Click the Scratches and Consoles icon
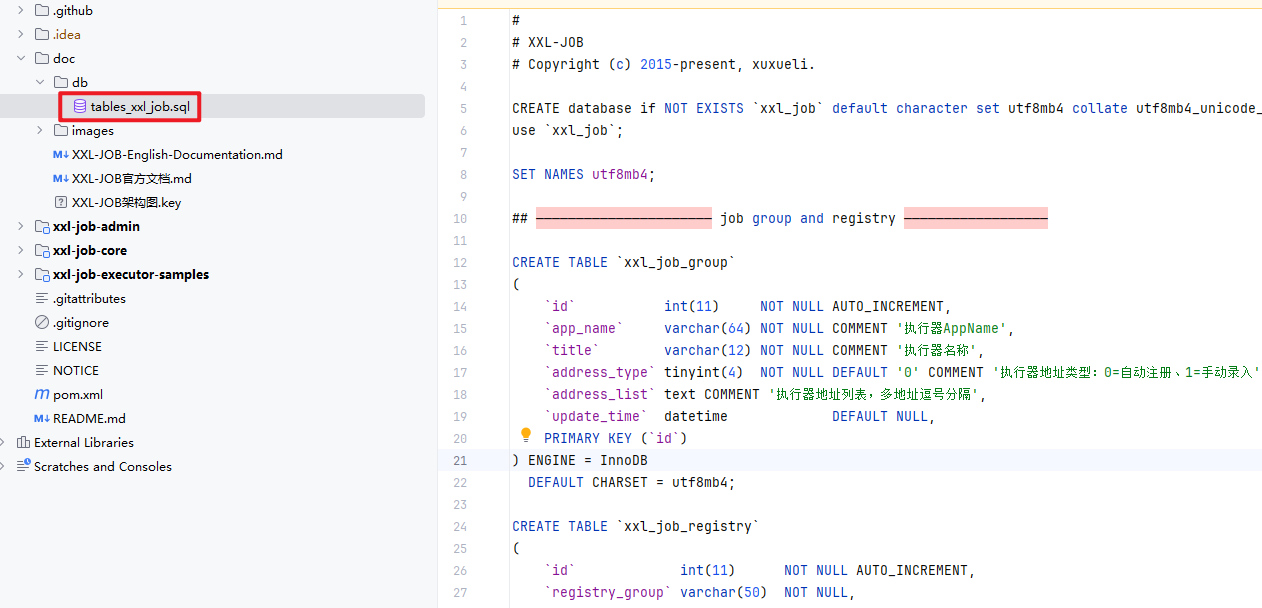 (x=23, y=466)
